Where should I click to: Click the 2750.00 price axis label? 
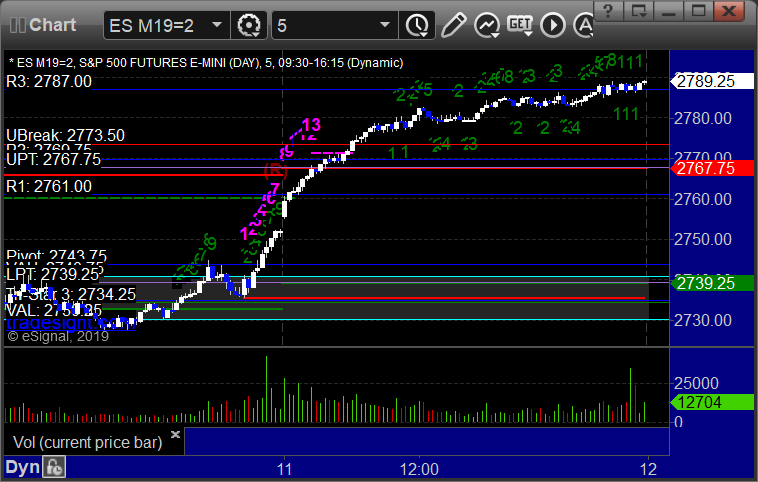tap(703, 239)
